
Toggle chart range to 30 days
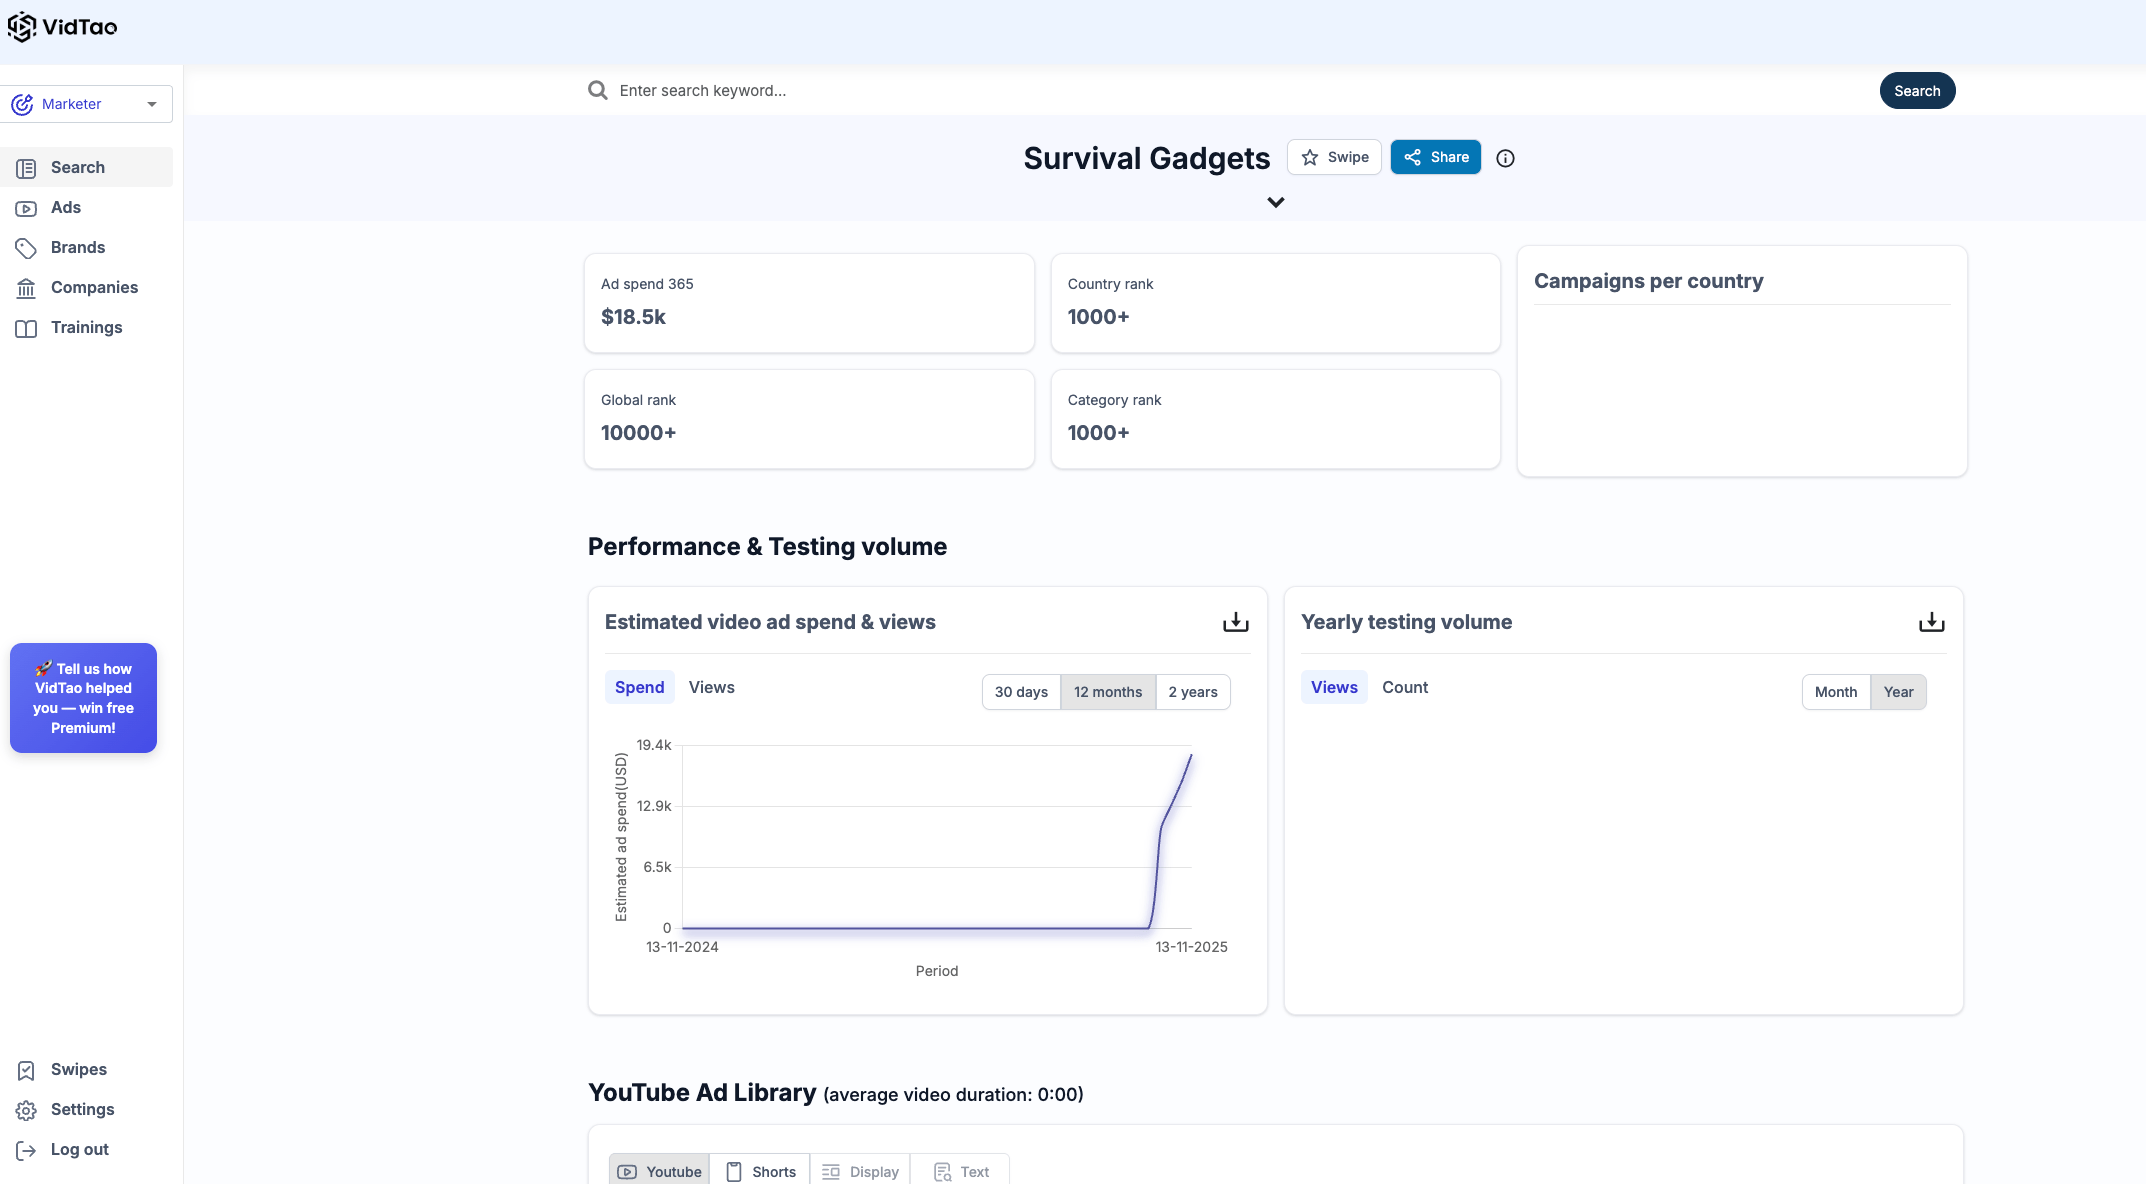tap(1021, 692)
